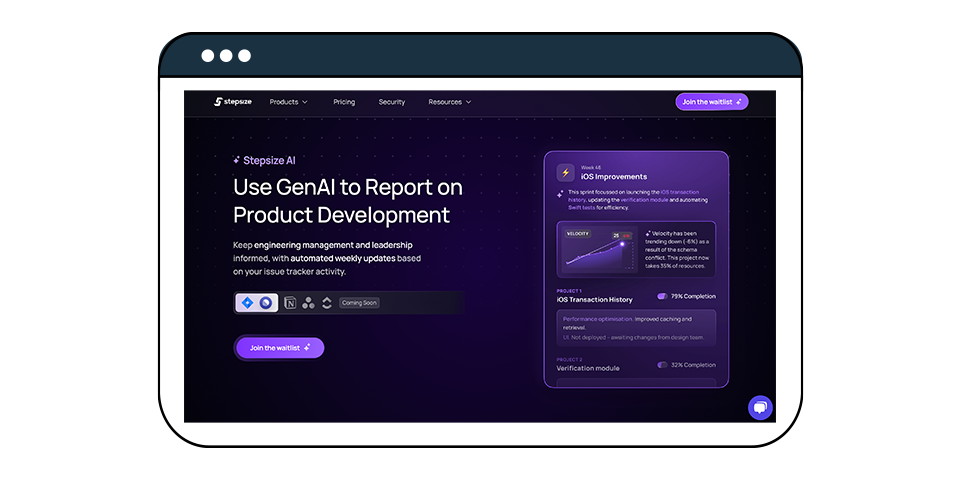This screenshot has width=960, height=480.
Task: Click the Notion integration icon
Action: (x=290, y=302)
